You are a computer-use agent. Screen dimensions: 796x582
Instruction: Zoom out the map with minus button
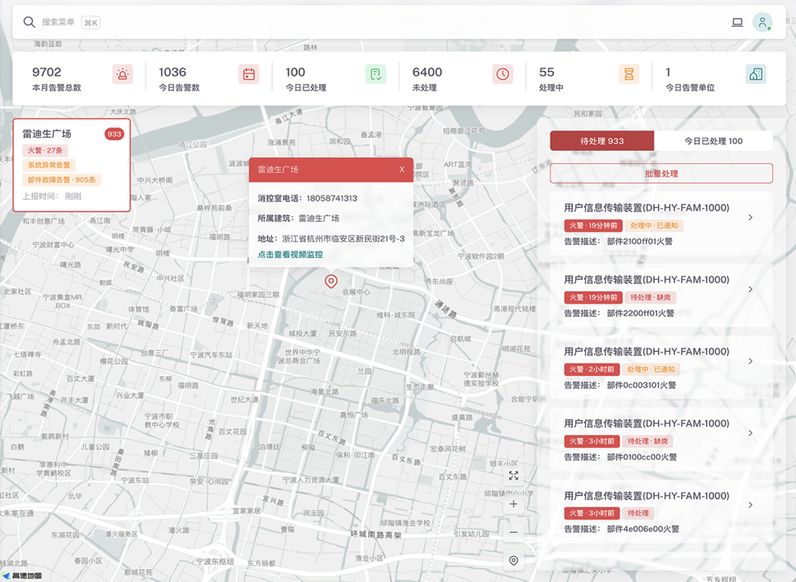pyautogui.click(x=514, y=532)
